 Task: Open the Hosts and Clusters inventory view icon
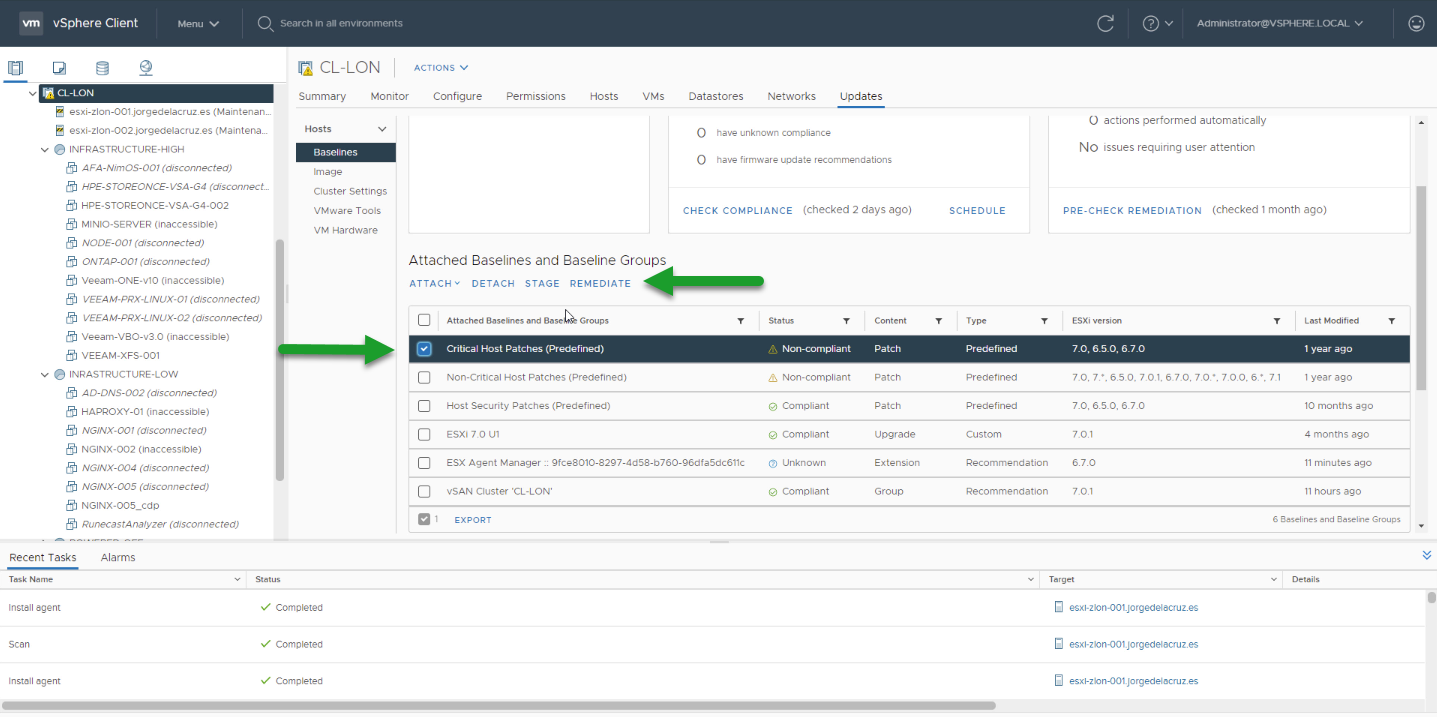(x=15, y=68)
